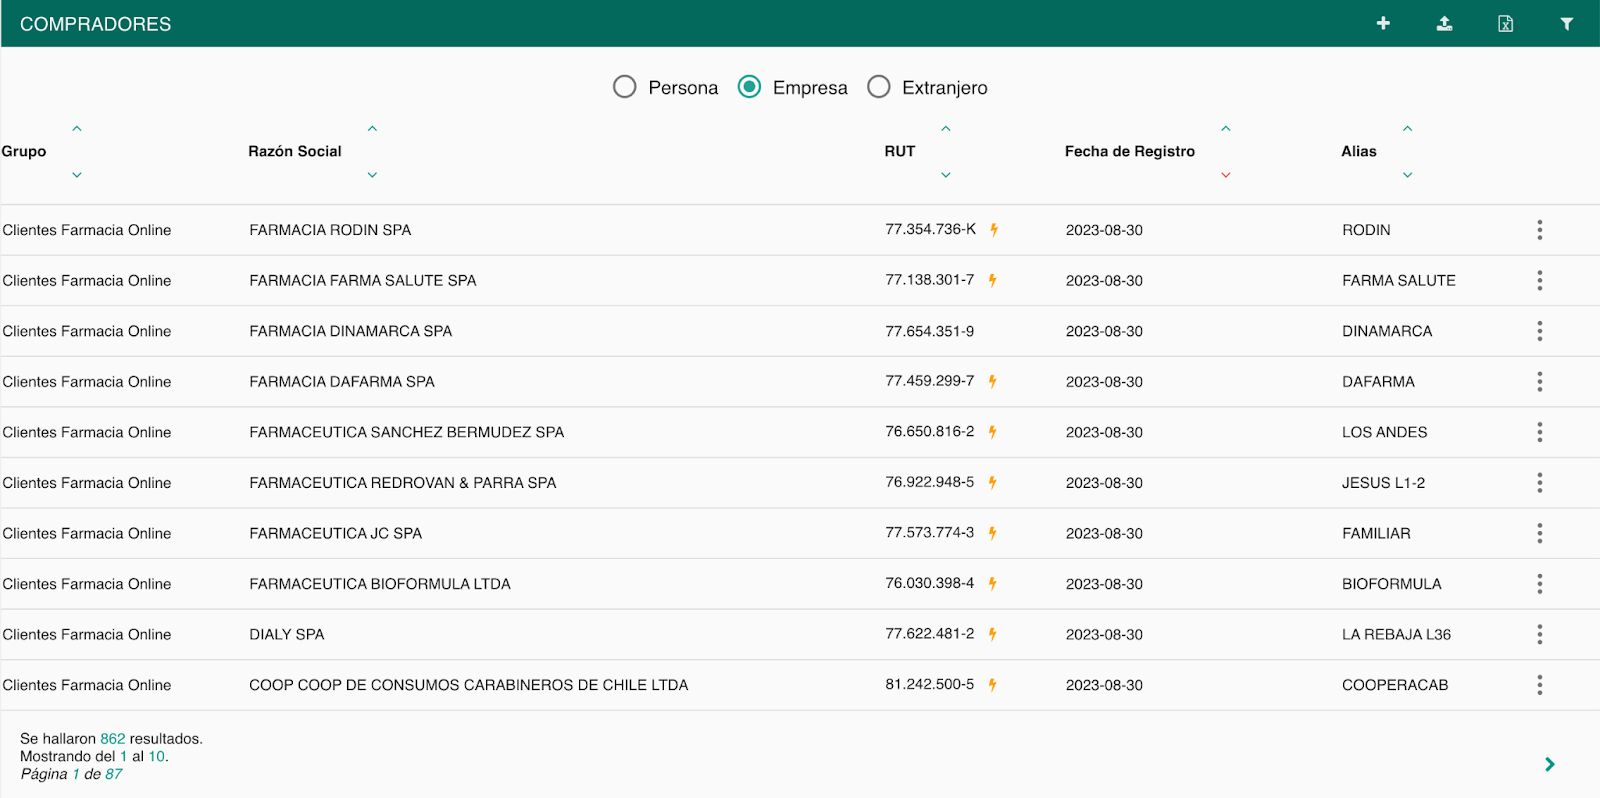Click the FARMACIA RODIN SPA cell

click(x=330, y=230)
